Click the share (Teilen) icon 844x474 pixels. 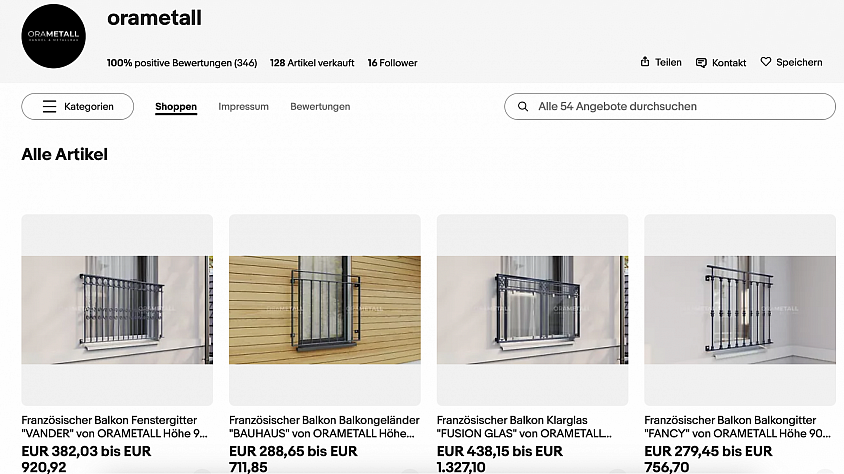point(645,62)
